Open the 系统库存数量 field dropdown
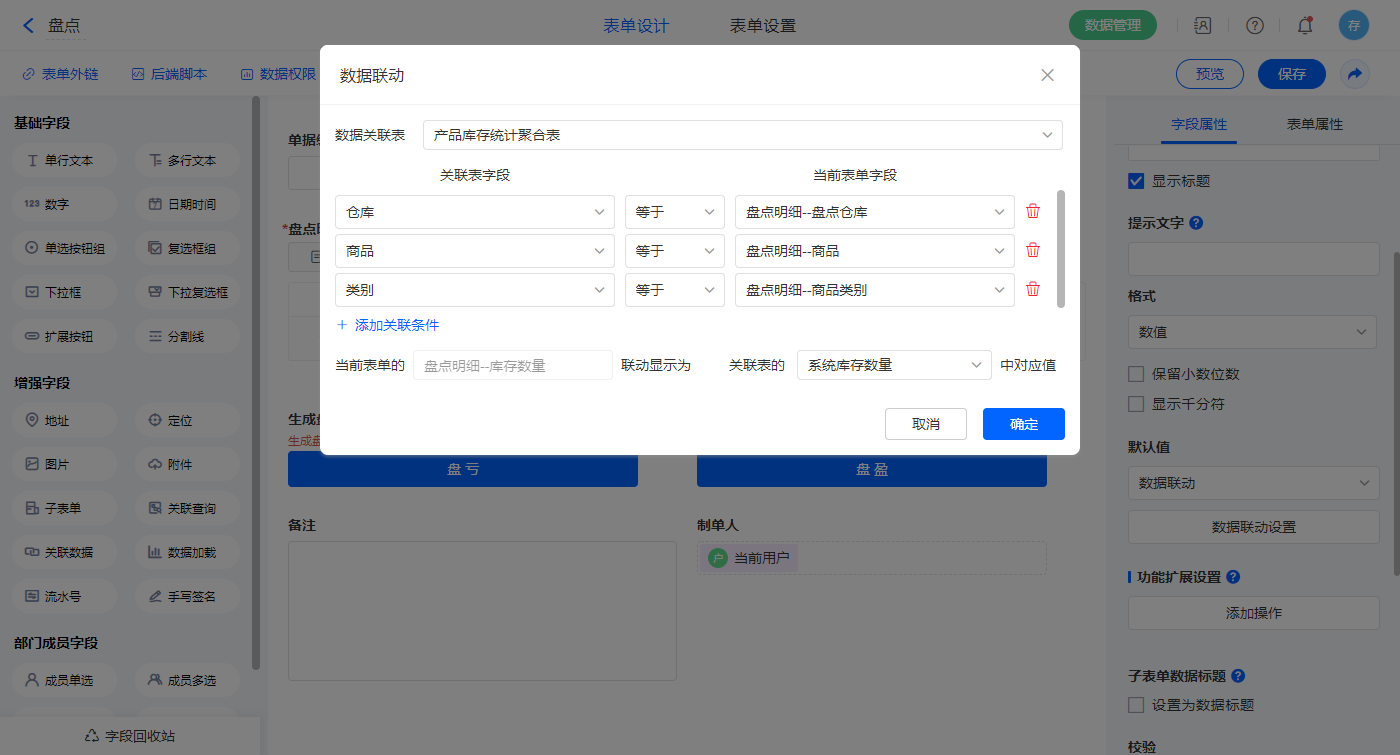Viewport: 1400px width, 755px height. point(893,366)
